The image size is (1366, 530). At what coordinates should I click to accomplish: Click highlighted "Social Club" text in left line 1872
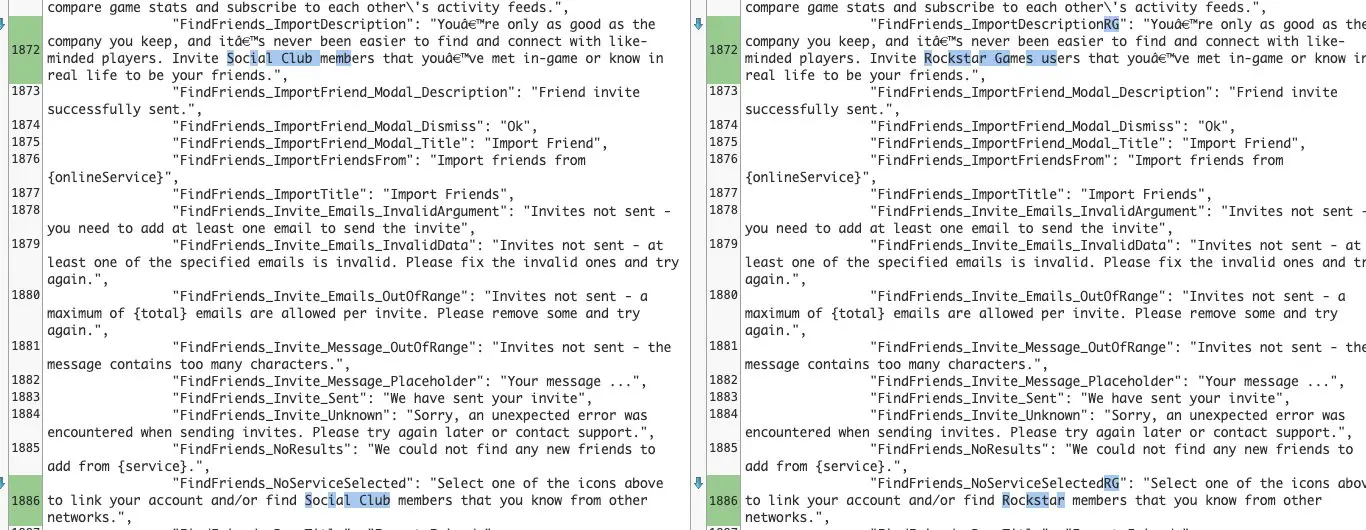click(272, 58)
